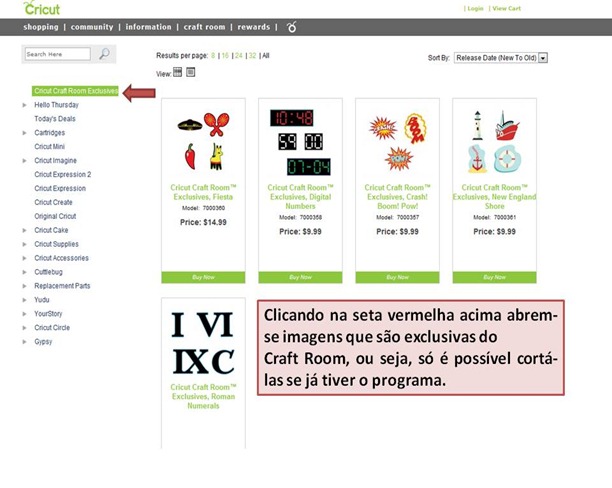
Task: Buy Now the Crash! Boom! Pow! set
Action: coord(397,277)
